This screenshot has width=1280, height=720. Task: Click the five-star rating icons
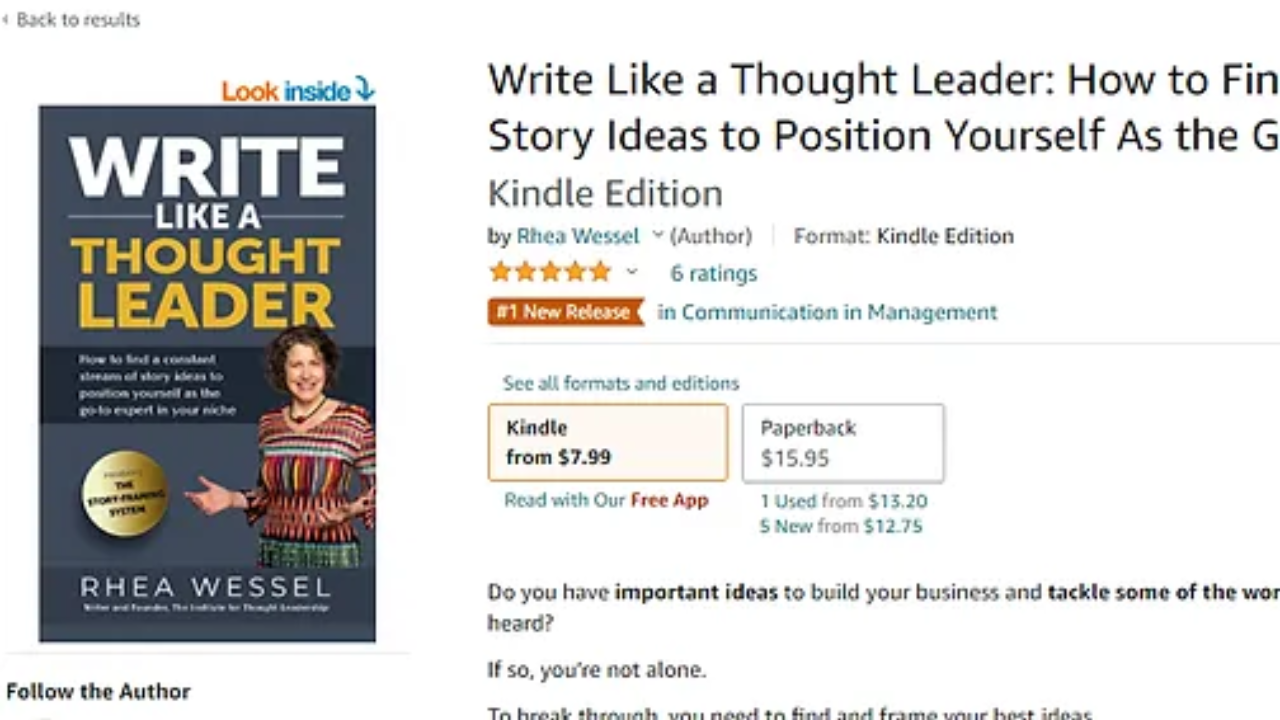[549, 272]
